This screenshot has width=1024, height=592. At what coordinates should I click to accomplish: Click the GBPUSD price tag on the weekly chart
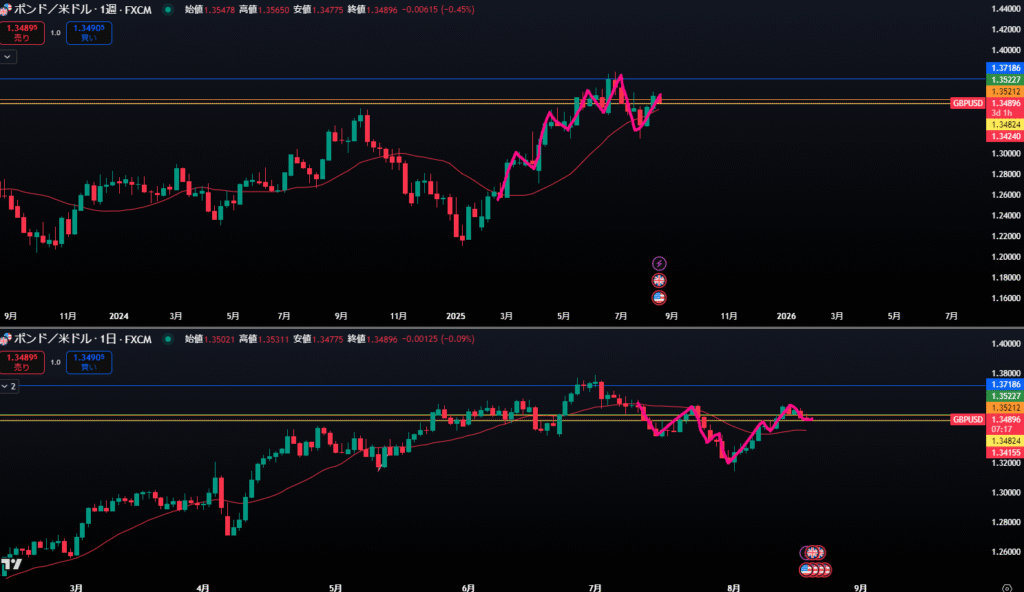coord(967,103)
